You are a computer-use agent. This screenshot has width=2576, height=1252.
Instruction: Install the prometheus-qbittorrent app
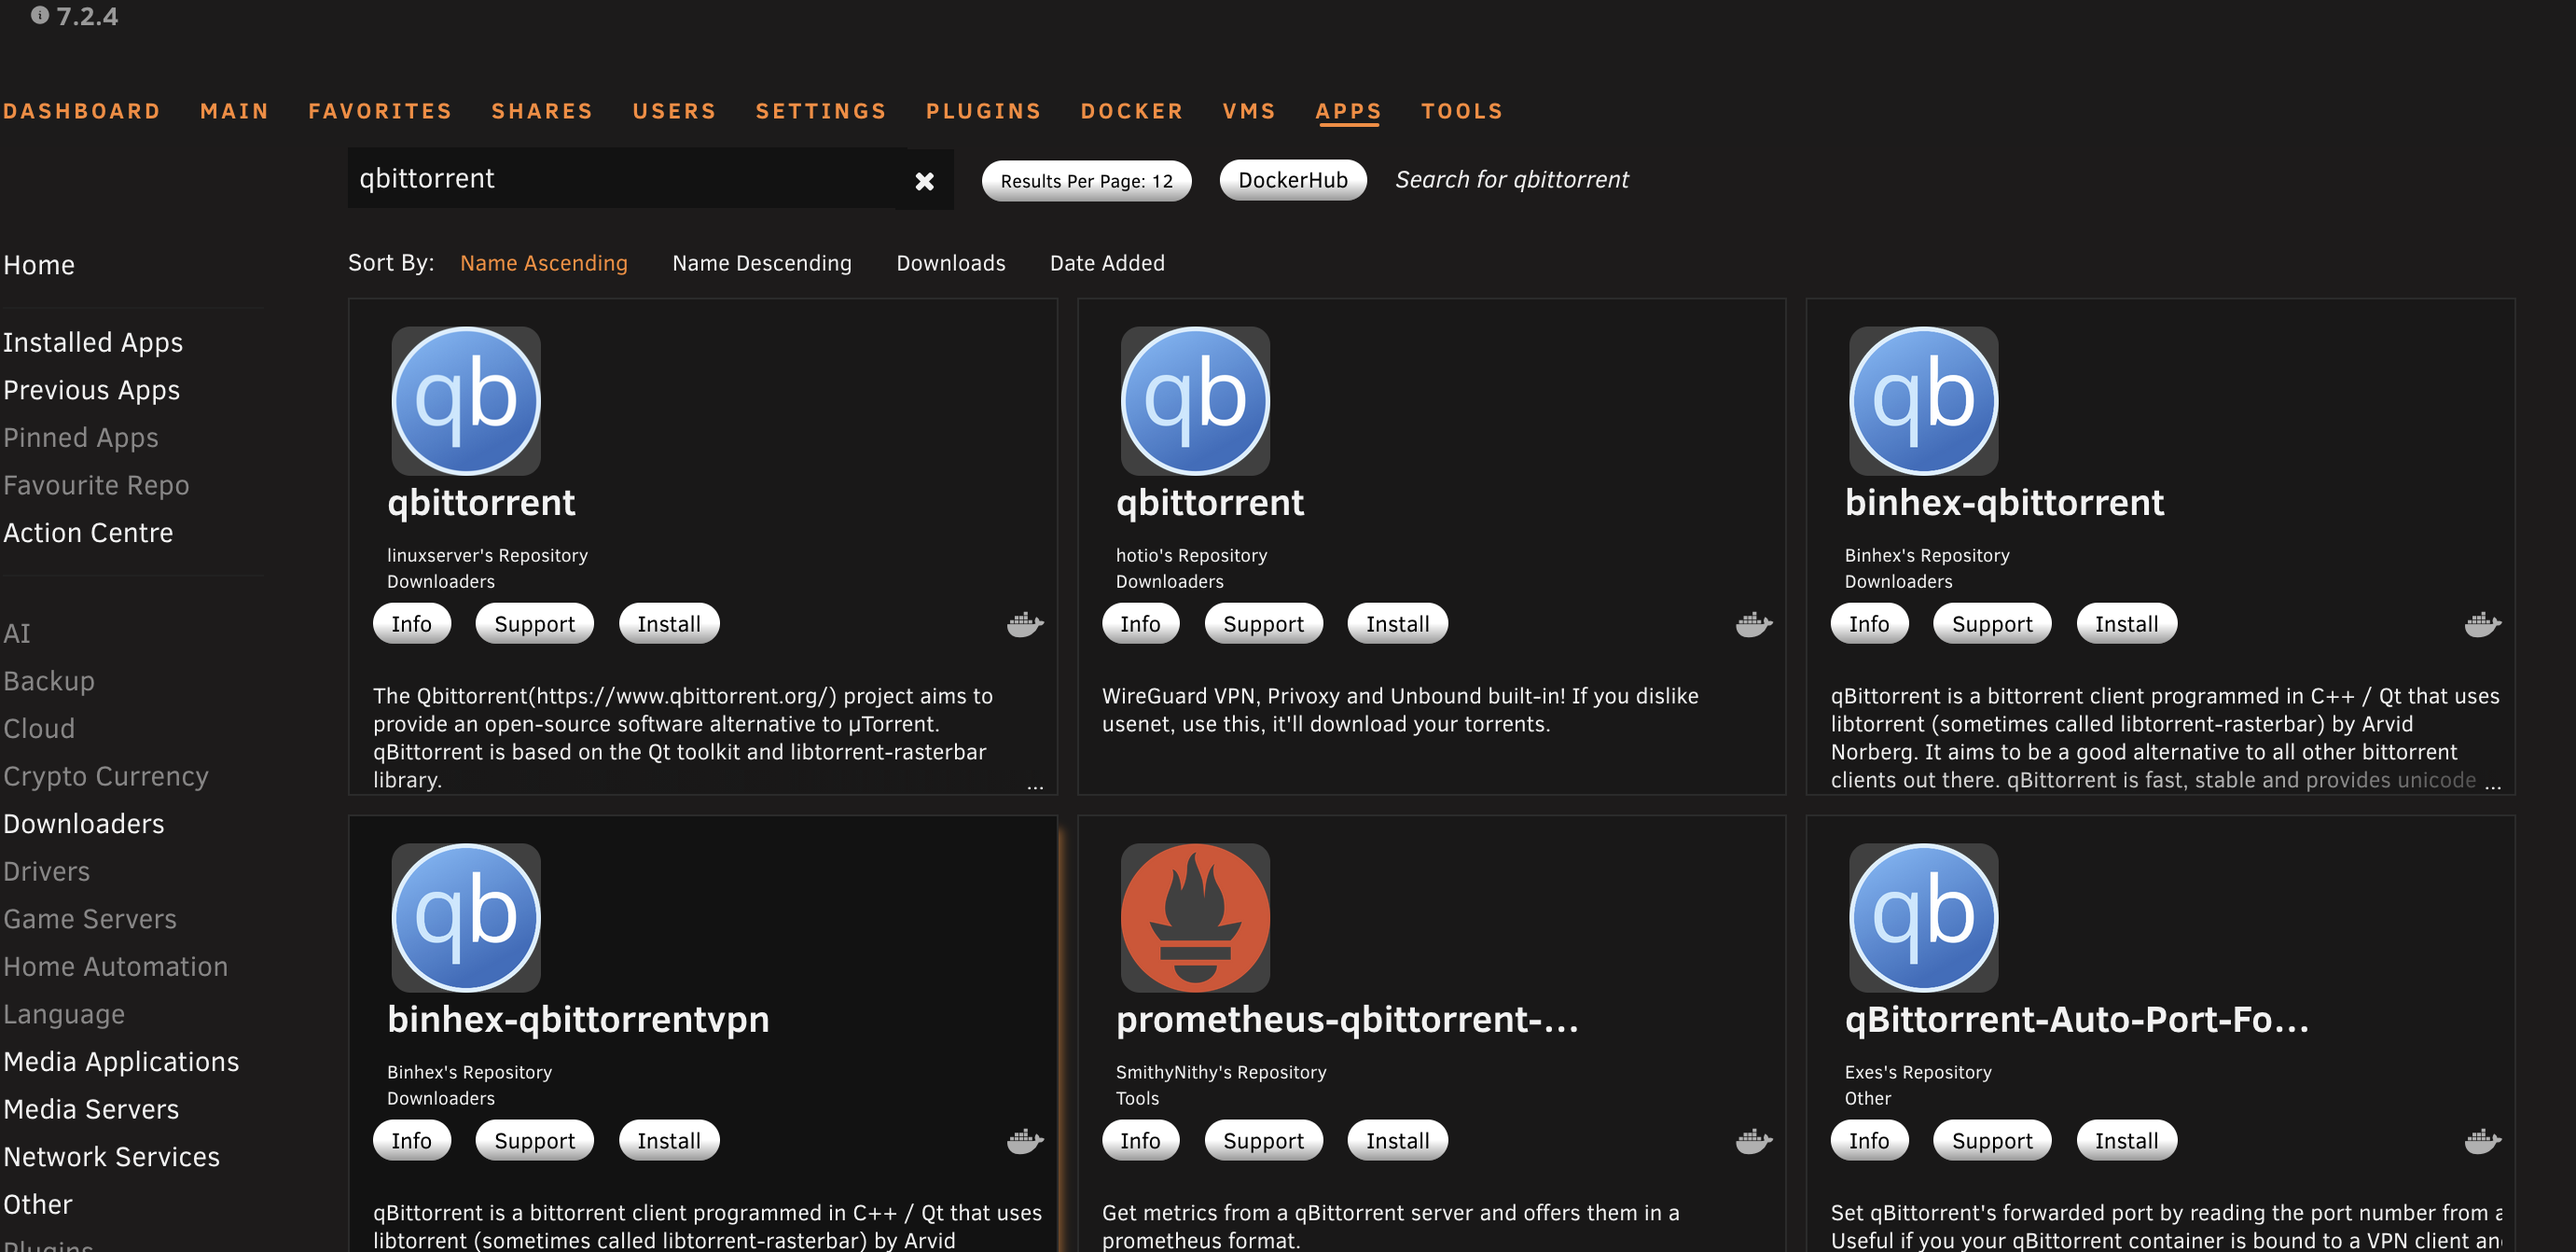[x=1397, y=1140]
